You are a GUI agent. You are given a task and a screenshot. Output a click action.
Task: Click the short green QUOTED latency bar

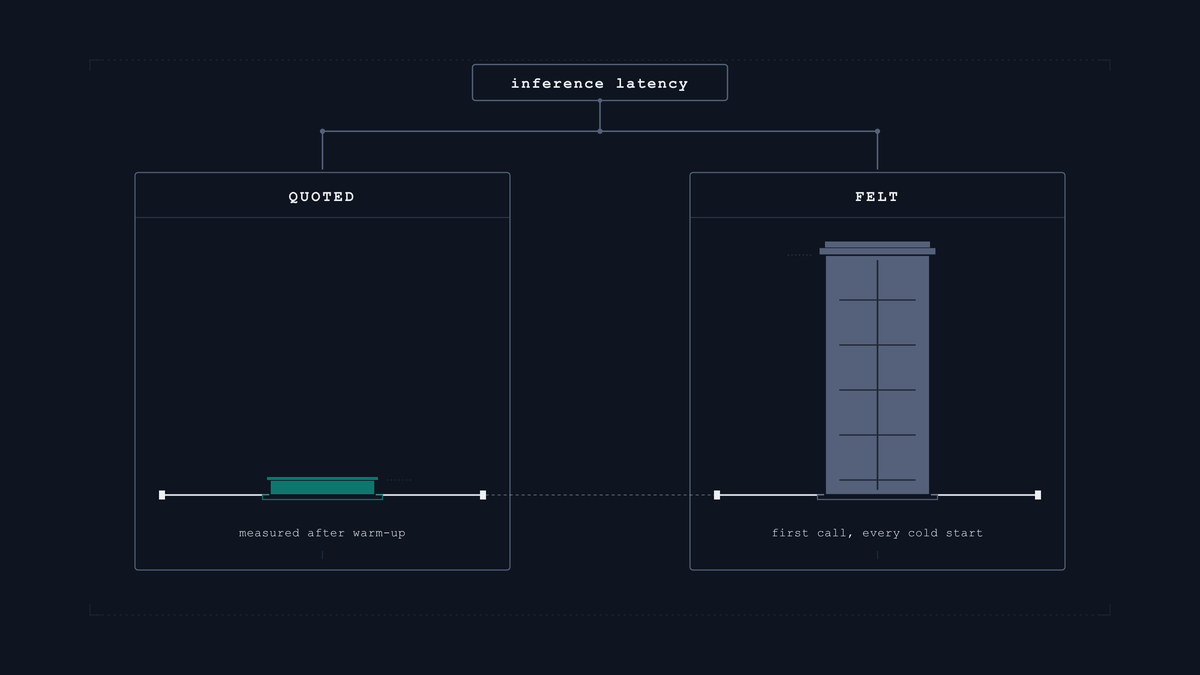point(322,487)
